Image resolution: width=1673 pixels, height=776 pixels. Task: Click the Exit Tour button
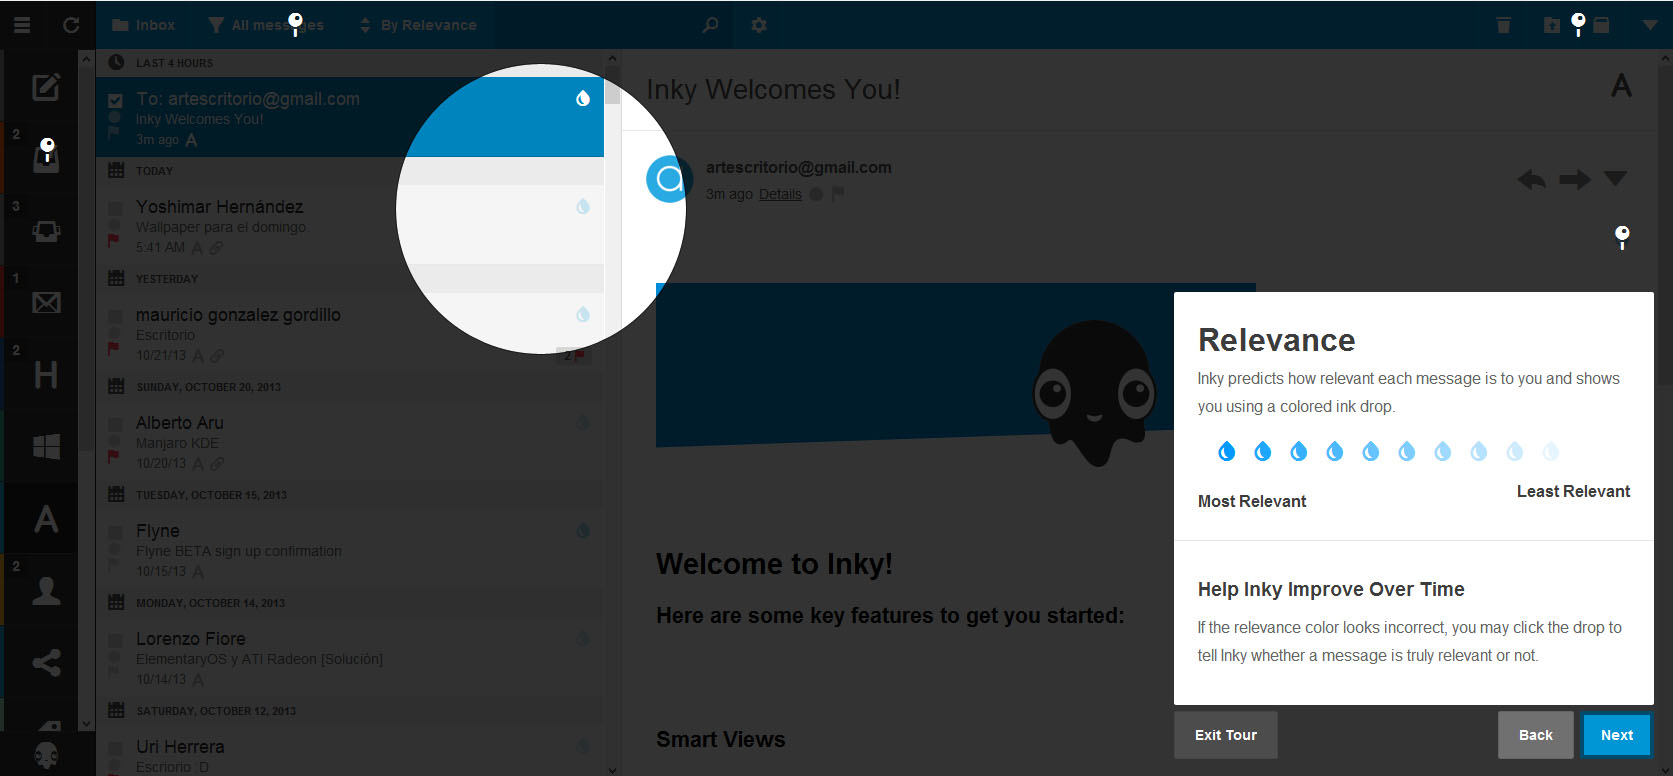(1225, 735)
